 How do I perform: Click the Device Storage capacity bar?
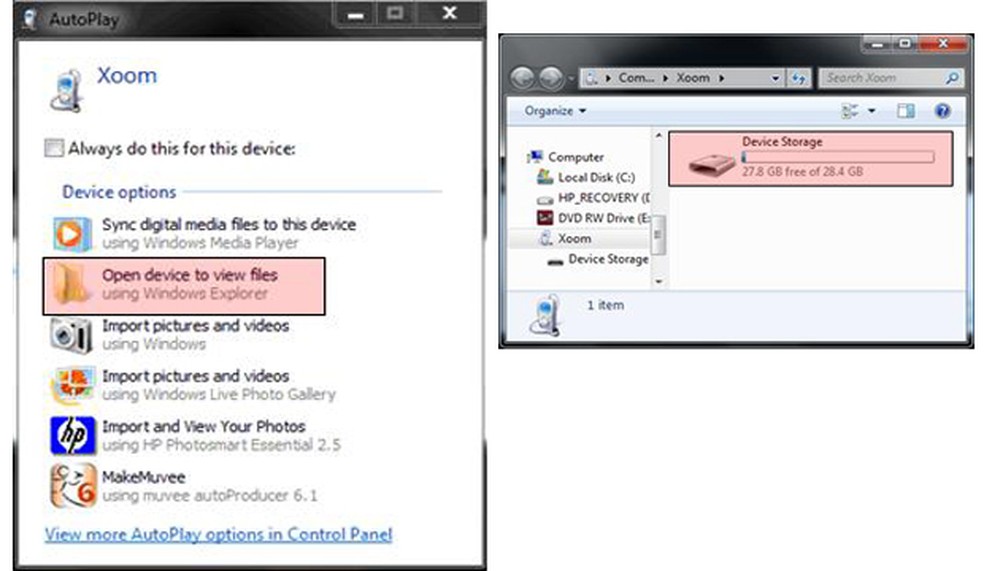pyautogui.click(x=838, y=157)
